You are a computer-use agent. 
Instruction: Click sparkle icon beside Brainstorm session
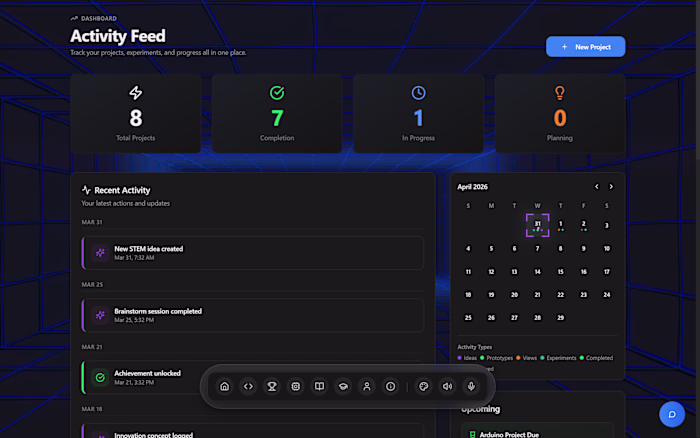coord(100,315)
